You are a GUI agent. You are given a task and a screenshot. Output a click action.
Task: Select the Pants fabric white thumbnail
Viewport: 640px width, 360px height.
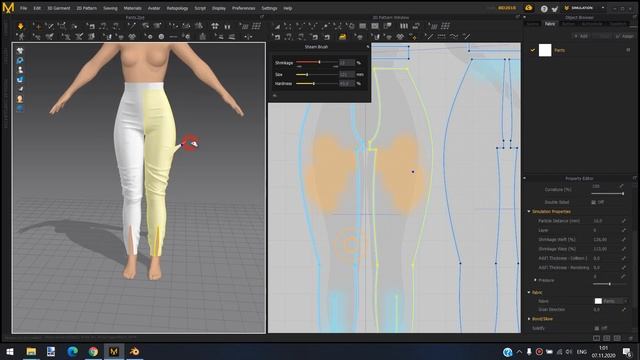[x=545, y=50]
